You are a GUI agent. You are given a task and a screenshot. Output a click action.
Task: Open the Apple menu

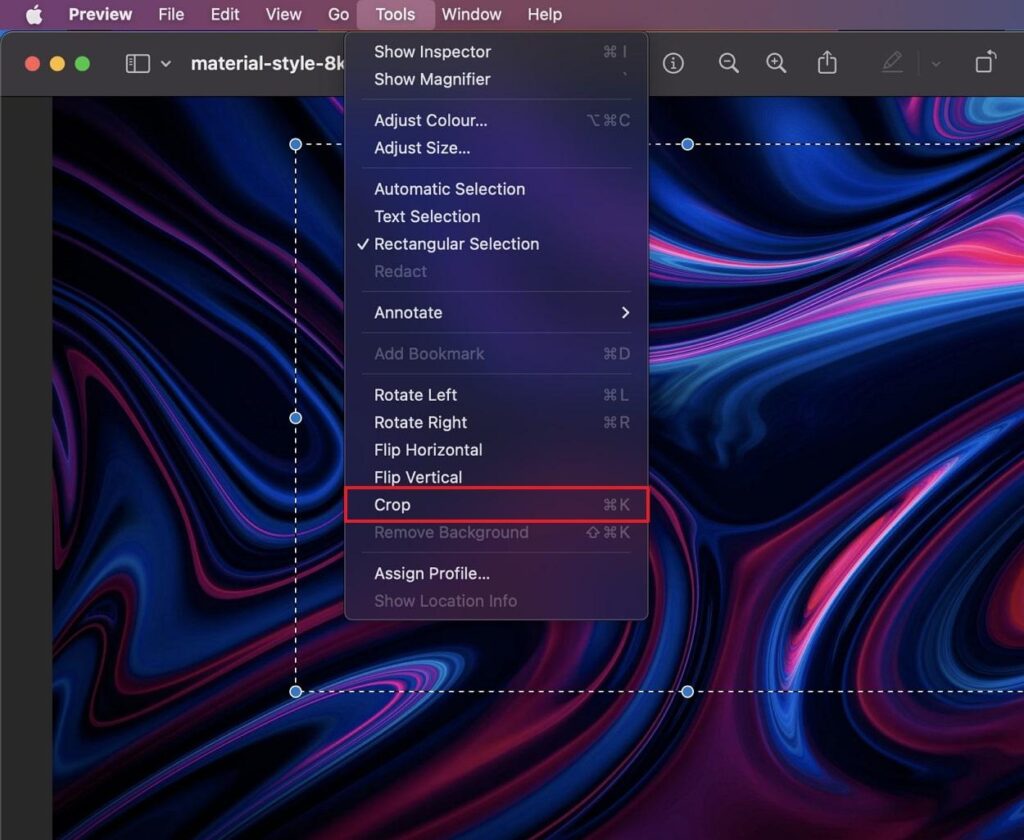[34, 14]
